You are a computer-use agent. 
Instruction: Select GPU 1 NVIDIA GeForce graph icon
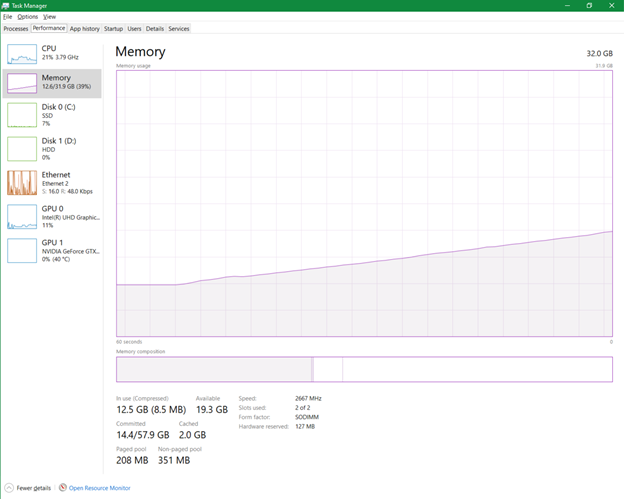21,249
